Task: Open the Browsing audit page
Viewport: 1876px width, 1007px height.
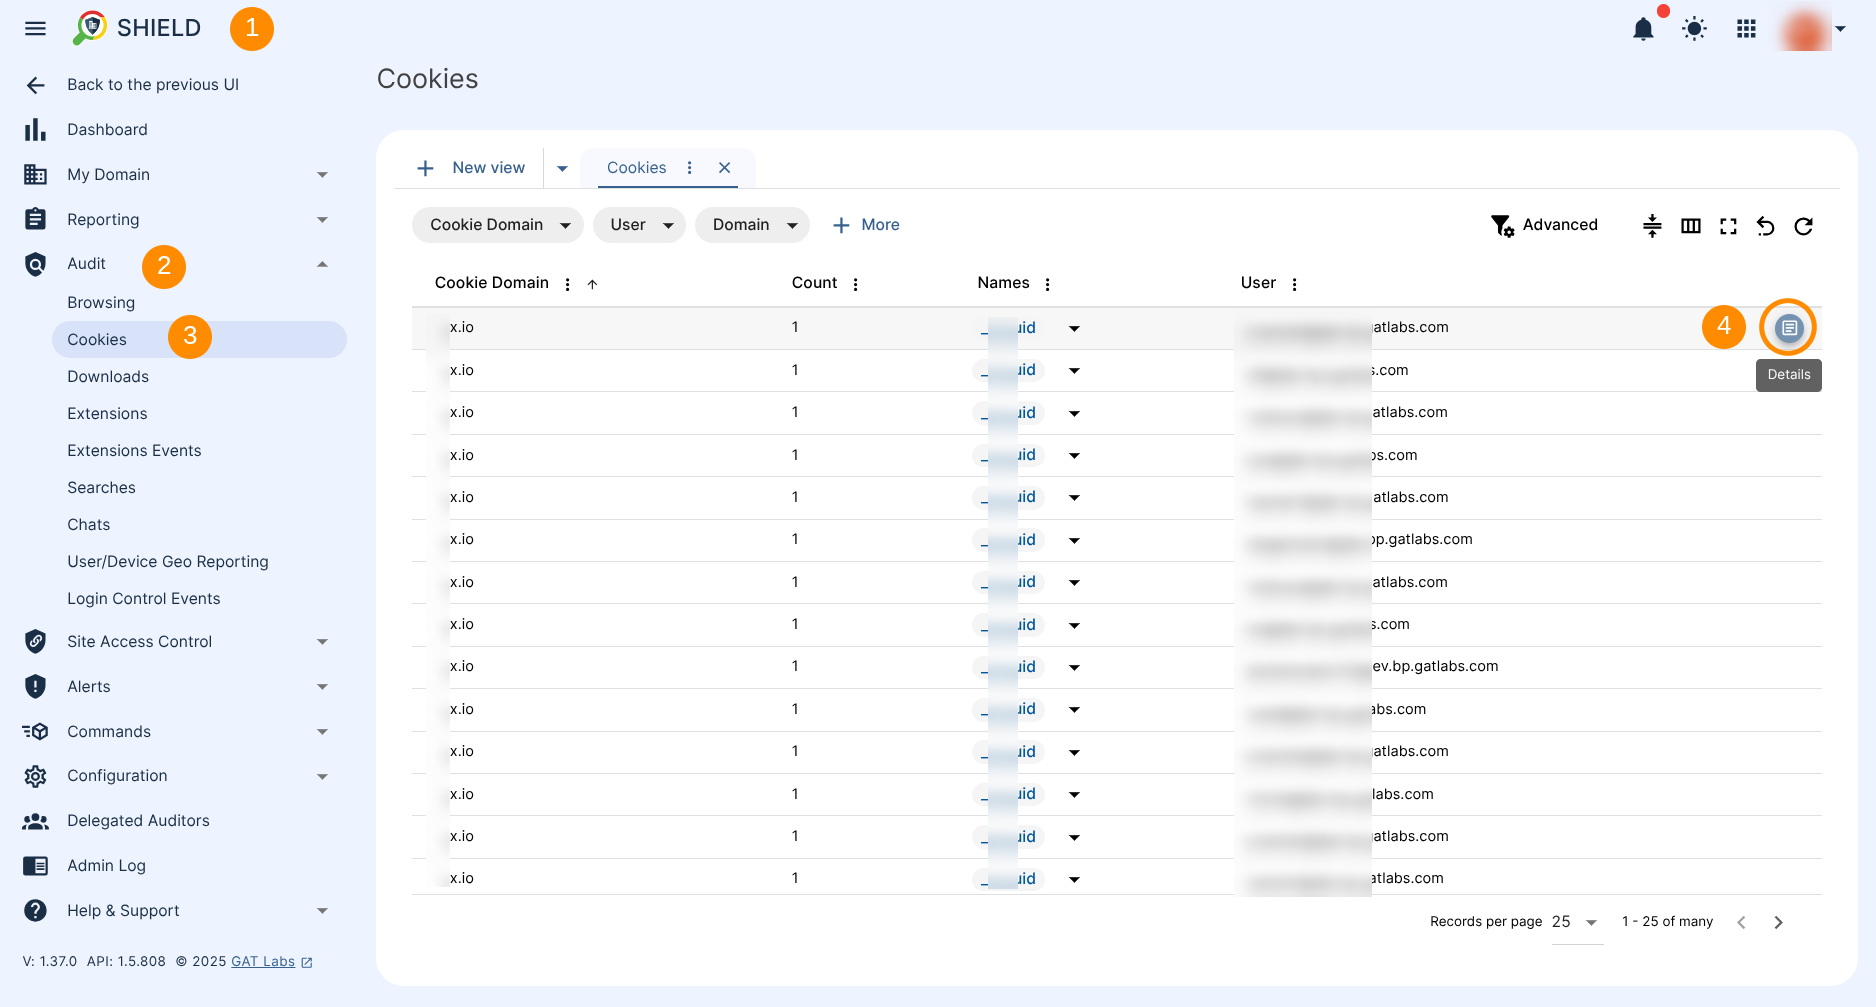Action: 101,303
